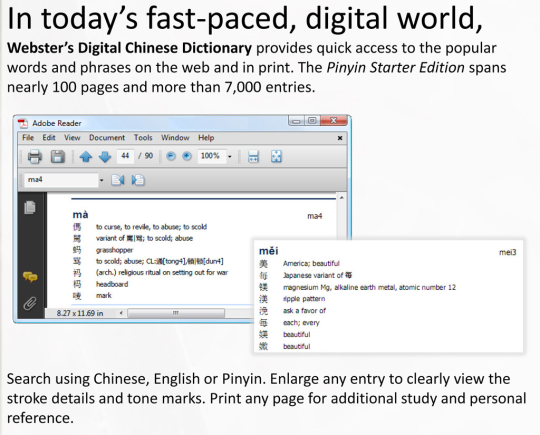The image size is (540, 435).
Task: Maximize the Adobe Reader window
Action: coord(312,121)
